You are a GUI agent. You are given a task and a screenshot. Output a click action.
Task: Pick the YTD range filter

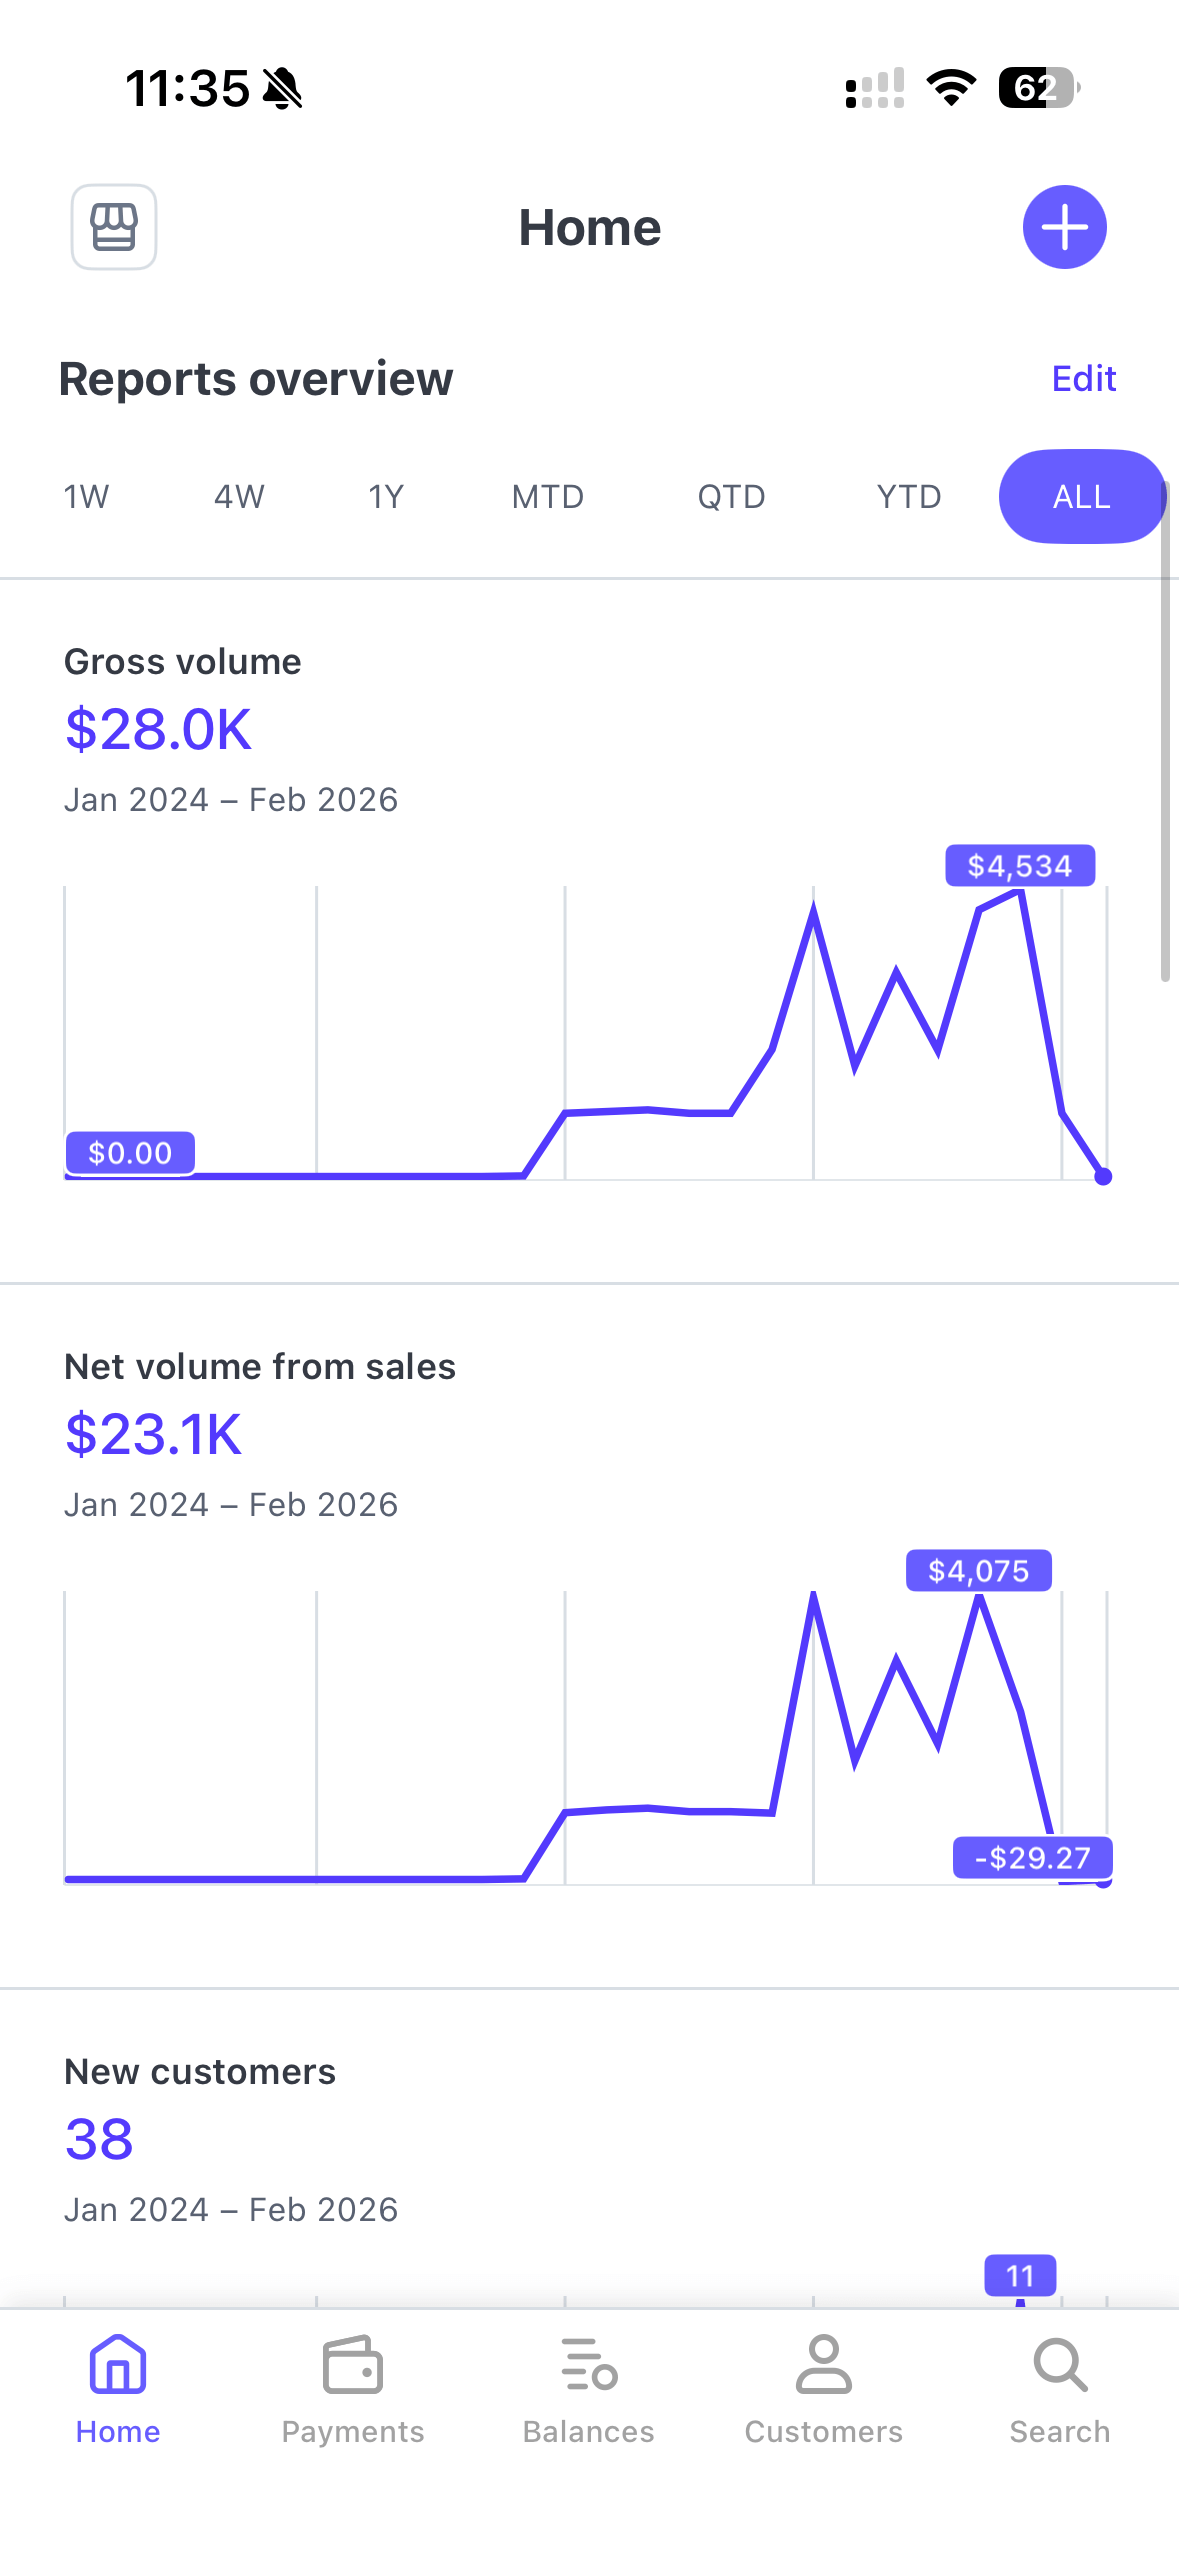tap(909, 497)
